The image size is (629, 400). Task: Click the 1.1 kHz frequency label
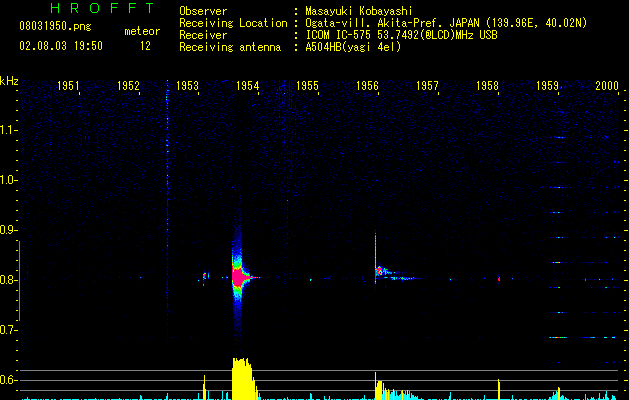pos(7,130)
